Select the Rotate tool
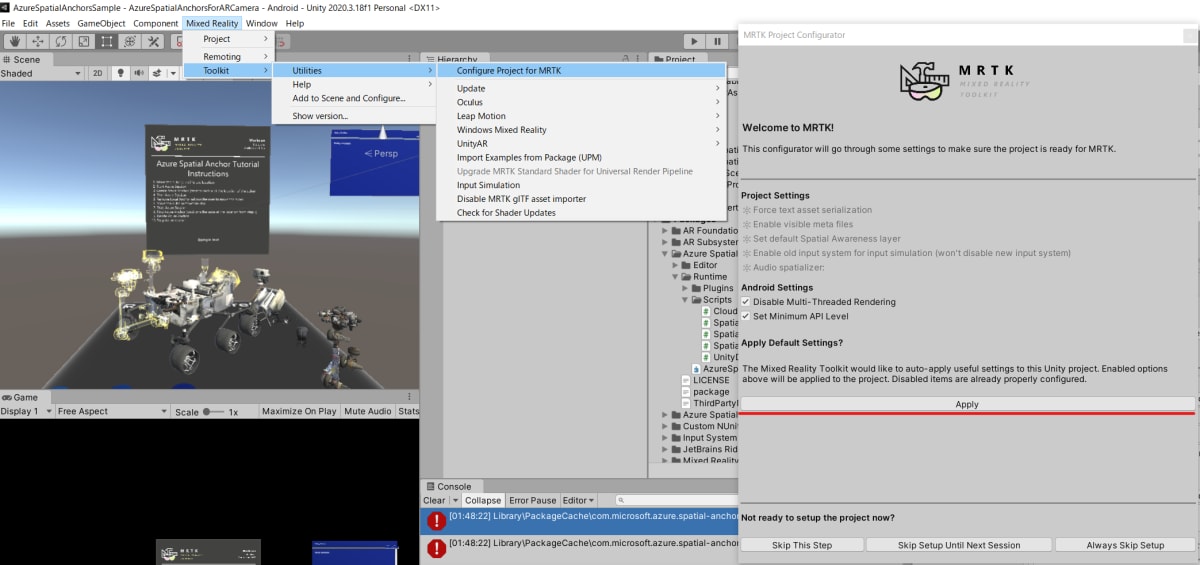Screen dimensions: 1200x565 pos(61,41)
